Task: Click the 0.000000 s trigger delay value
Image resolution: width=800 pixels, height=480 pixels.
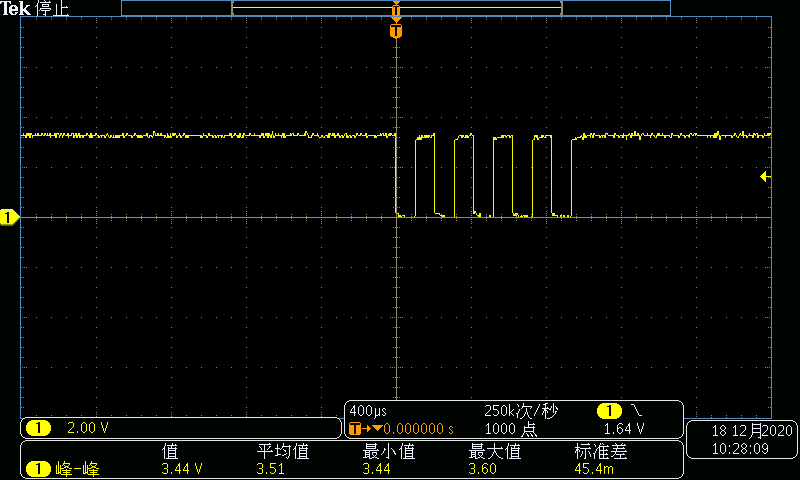Action: pos(418,429)
